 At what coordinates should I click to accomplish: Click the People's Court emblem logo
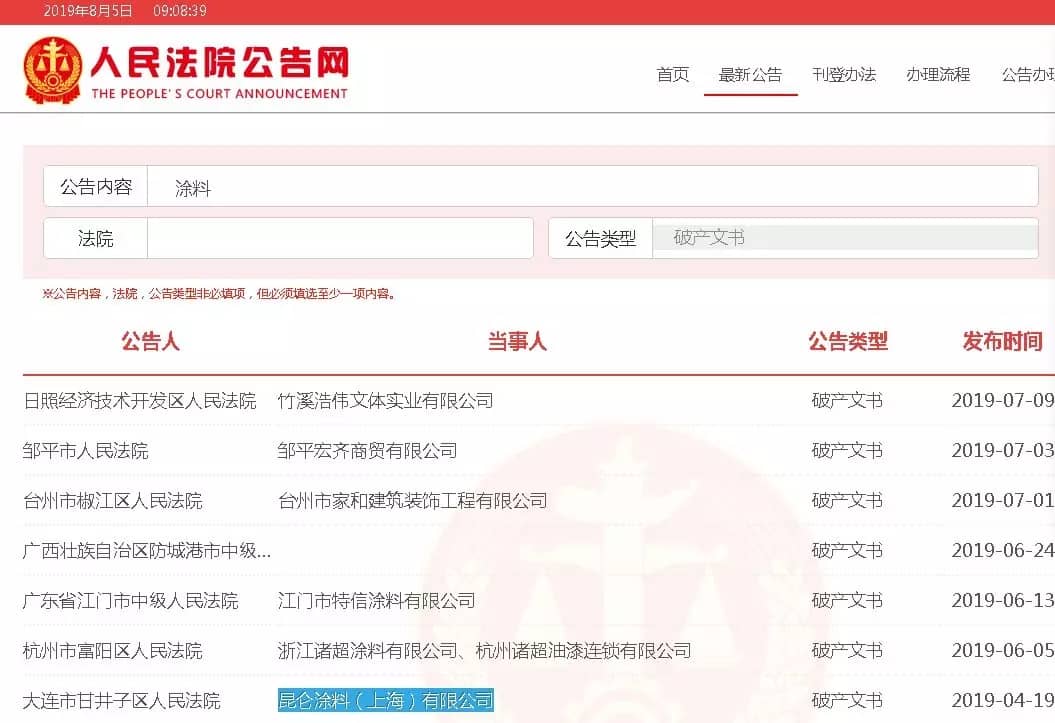point(54,71)
